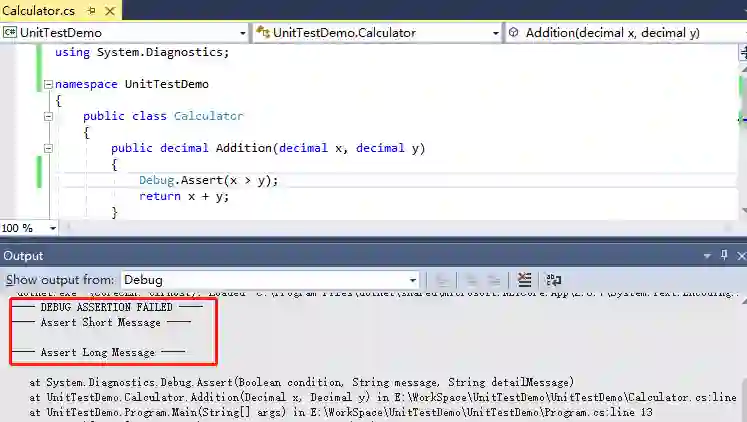The image size is (747, 422).
Task: Go to next message in Output toolbar
Action: (x=494, y=280)
